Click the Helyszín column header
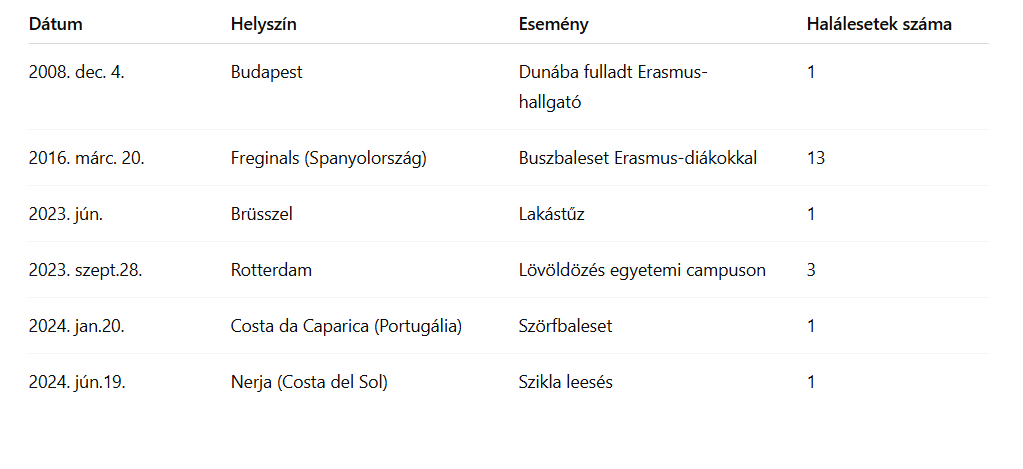1023x469 pixels. (263, 24)
